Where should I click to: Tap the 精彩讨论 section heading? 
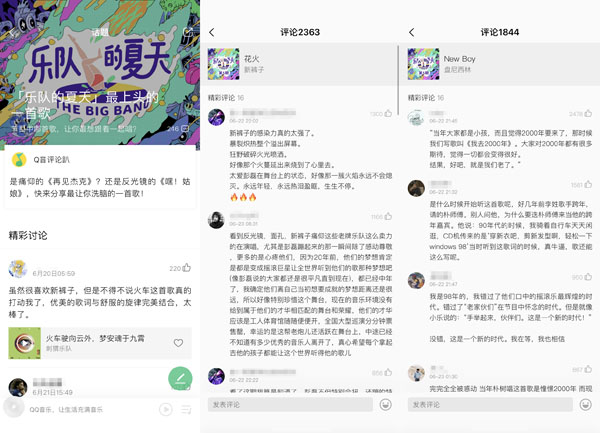28,235
